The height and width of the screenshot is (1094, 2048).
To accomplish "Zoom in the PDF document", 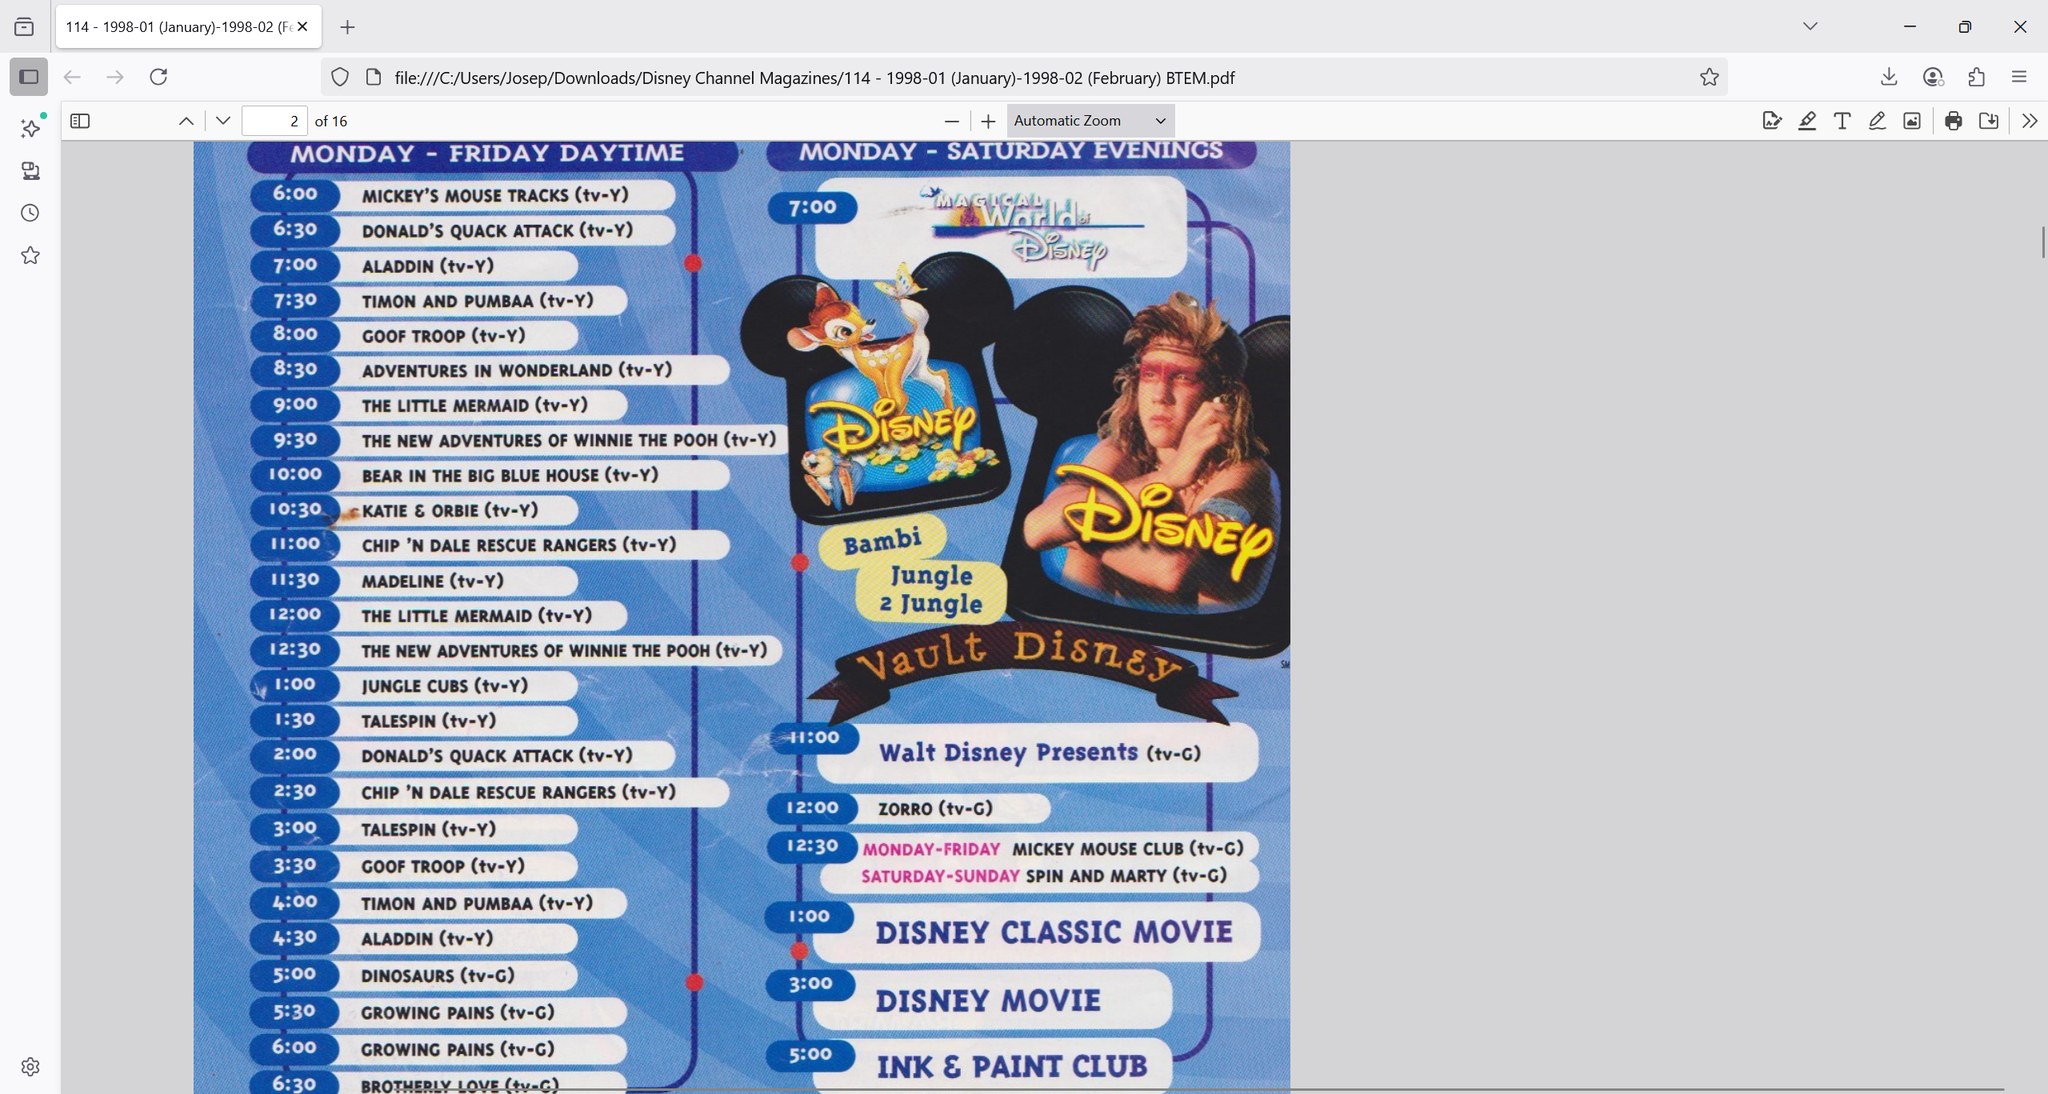I will tap(988, 121).
